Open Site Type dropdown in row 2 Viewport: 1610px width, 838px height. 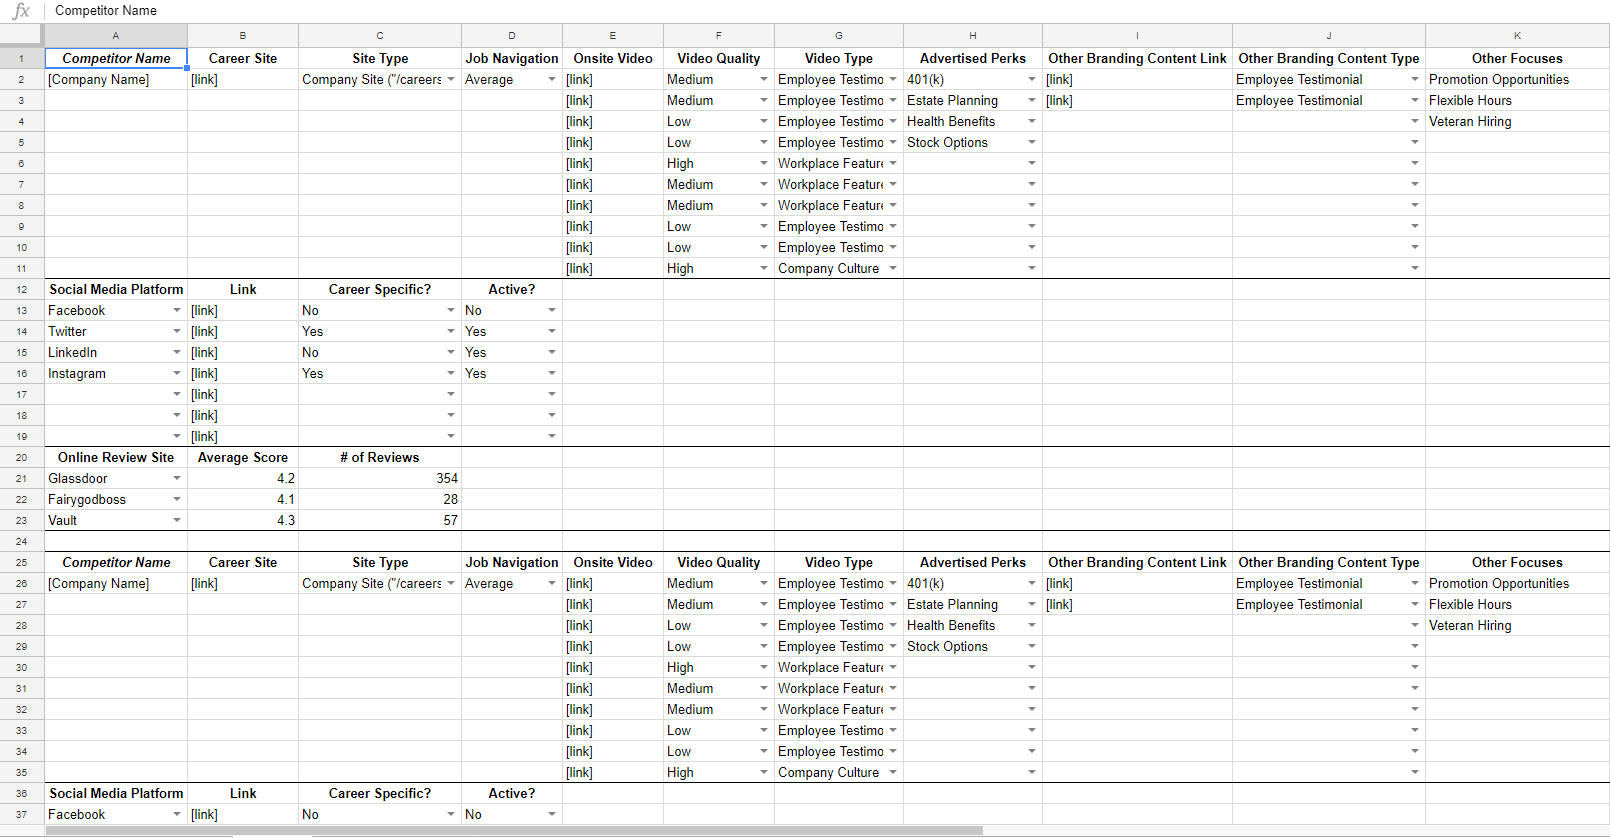coord(451,79)
